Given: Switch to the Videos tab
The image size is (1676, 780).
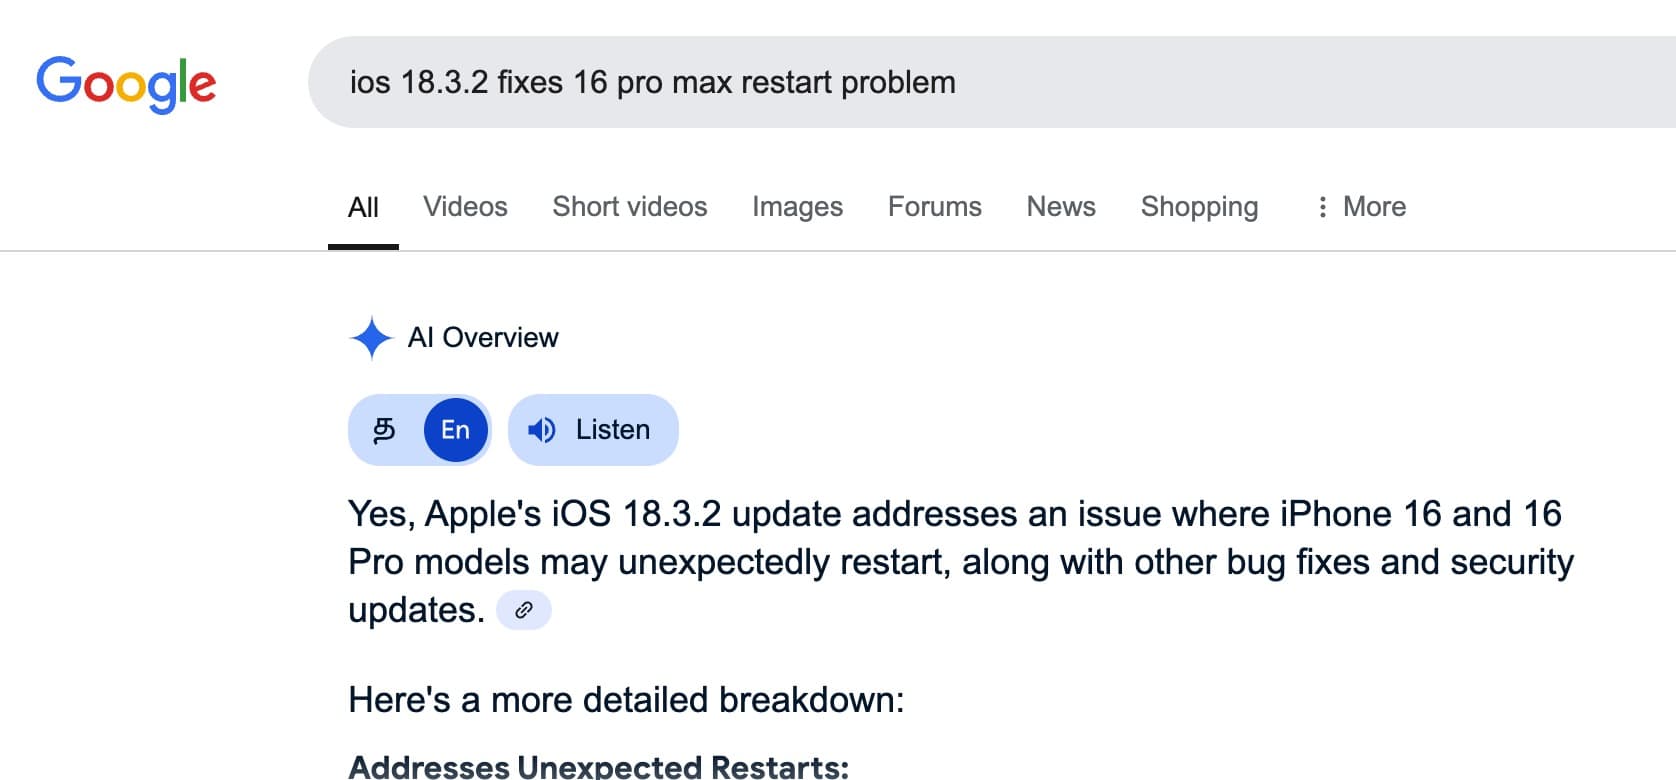Looking at the screenshot, I should 465,207.
